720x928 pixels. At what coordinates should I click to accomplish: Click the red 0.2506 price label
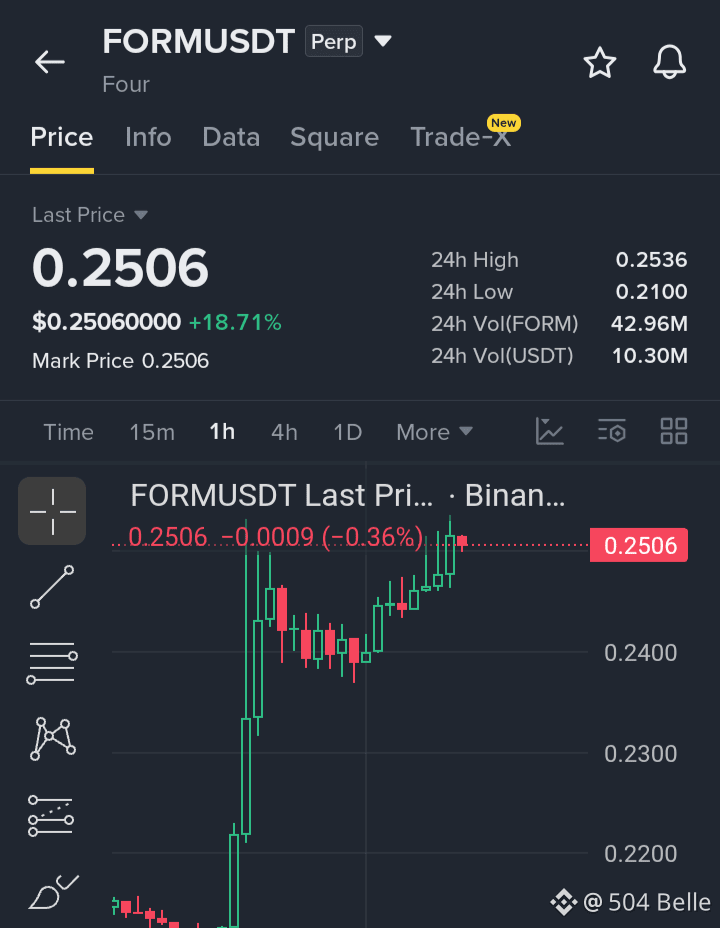tap(639, 545)
